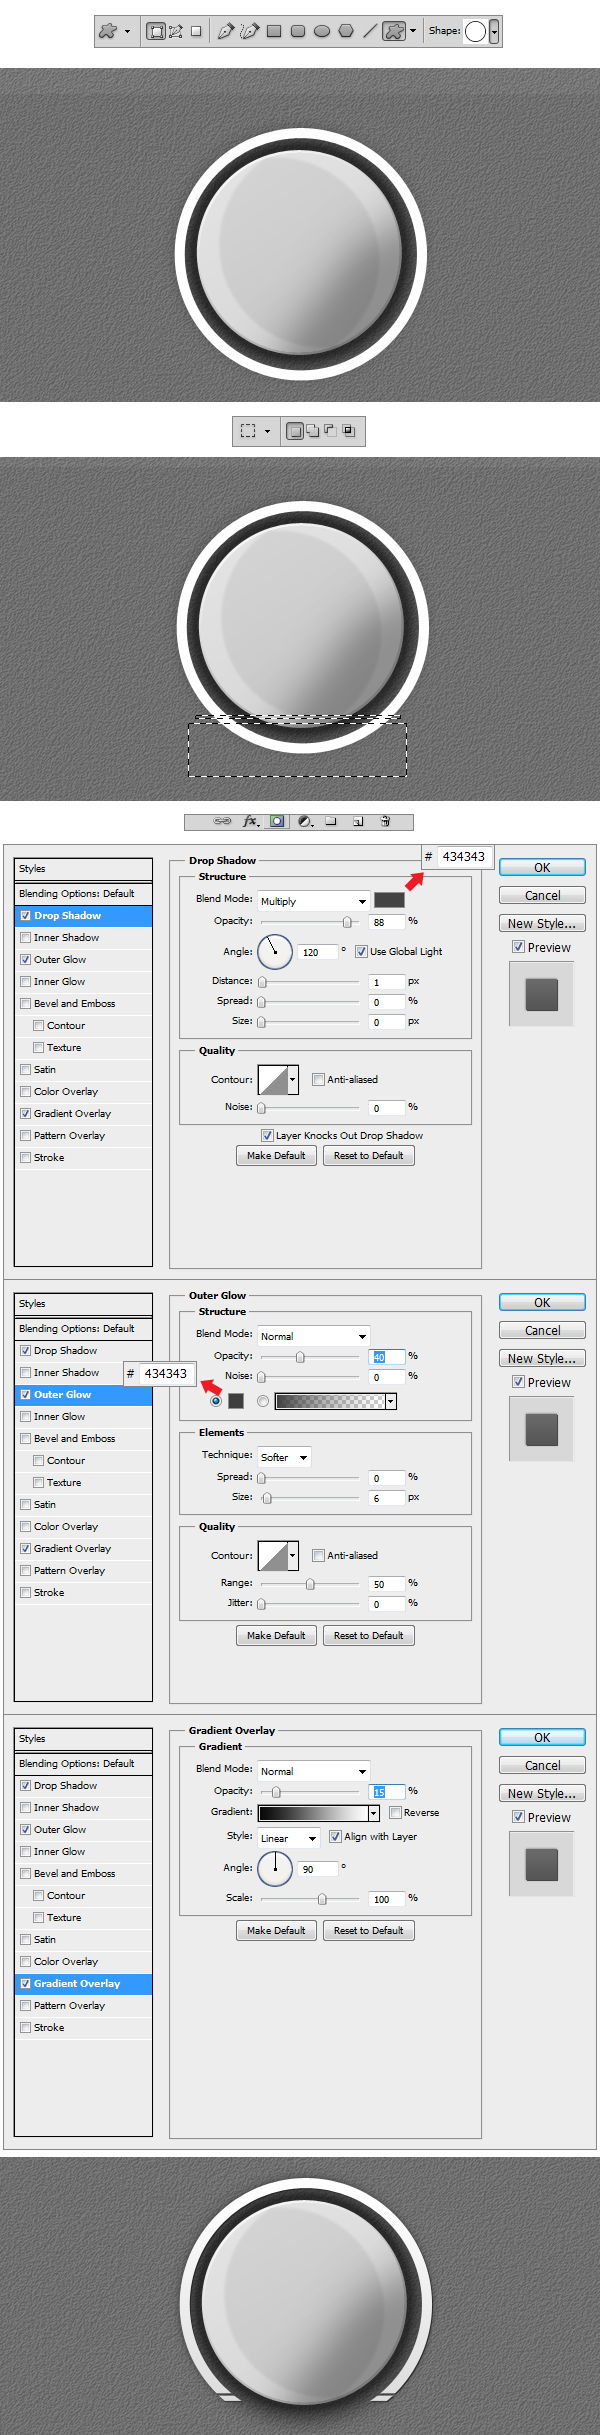Toggle Reverse gradient checkbox
The height and width of the screenshot is (2435, 600).
tap(395, 1812)
